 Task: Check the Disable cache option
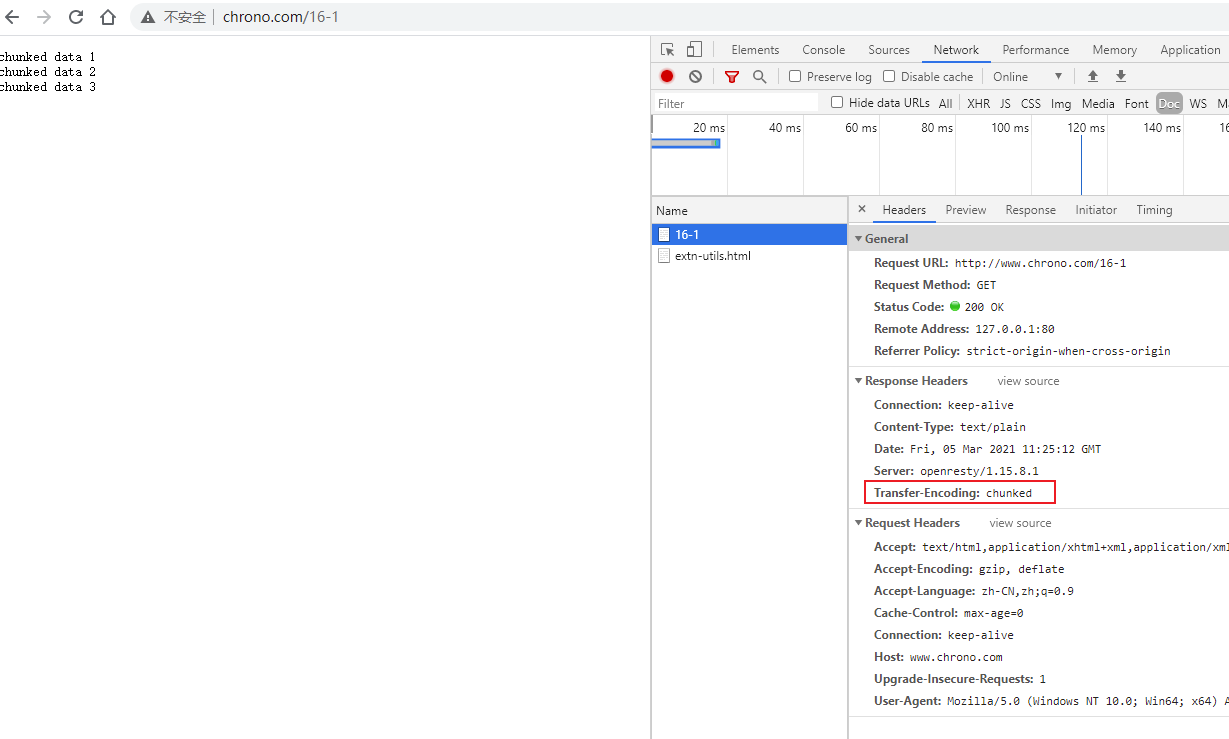tap(889, 76)
